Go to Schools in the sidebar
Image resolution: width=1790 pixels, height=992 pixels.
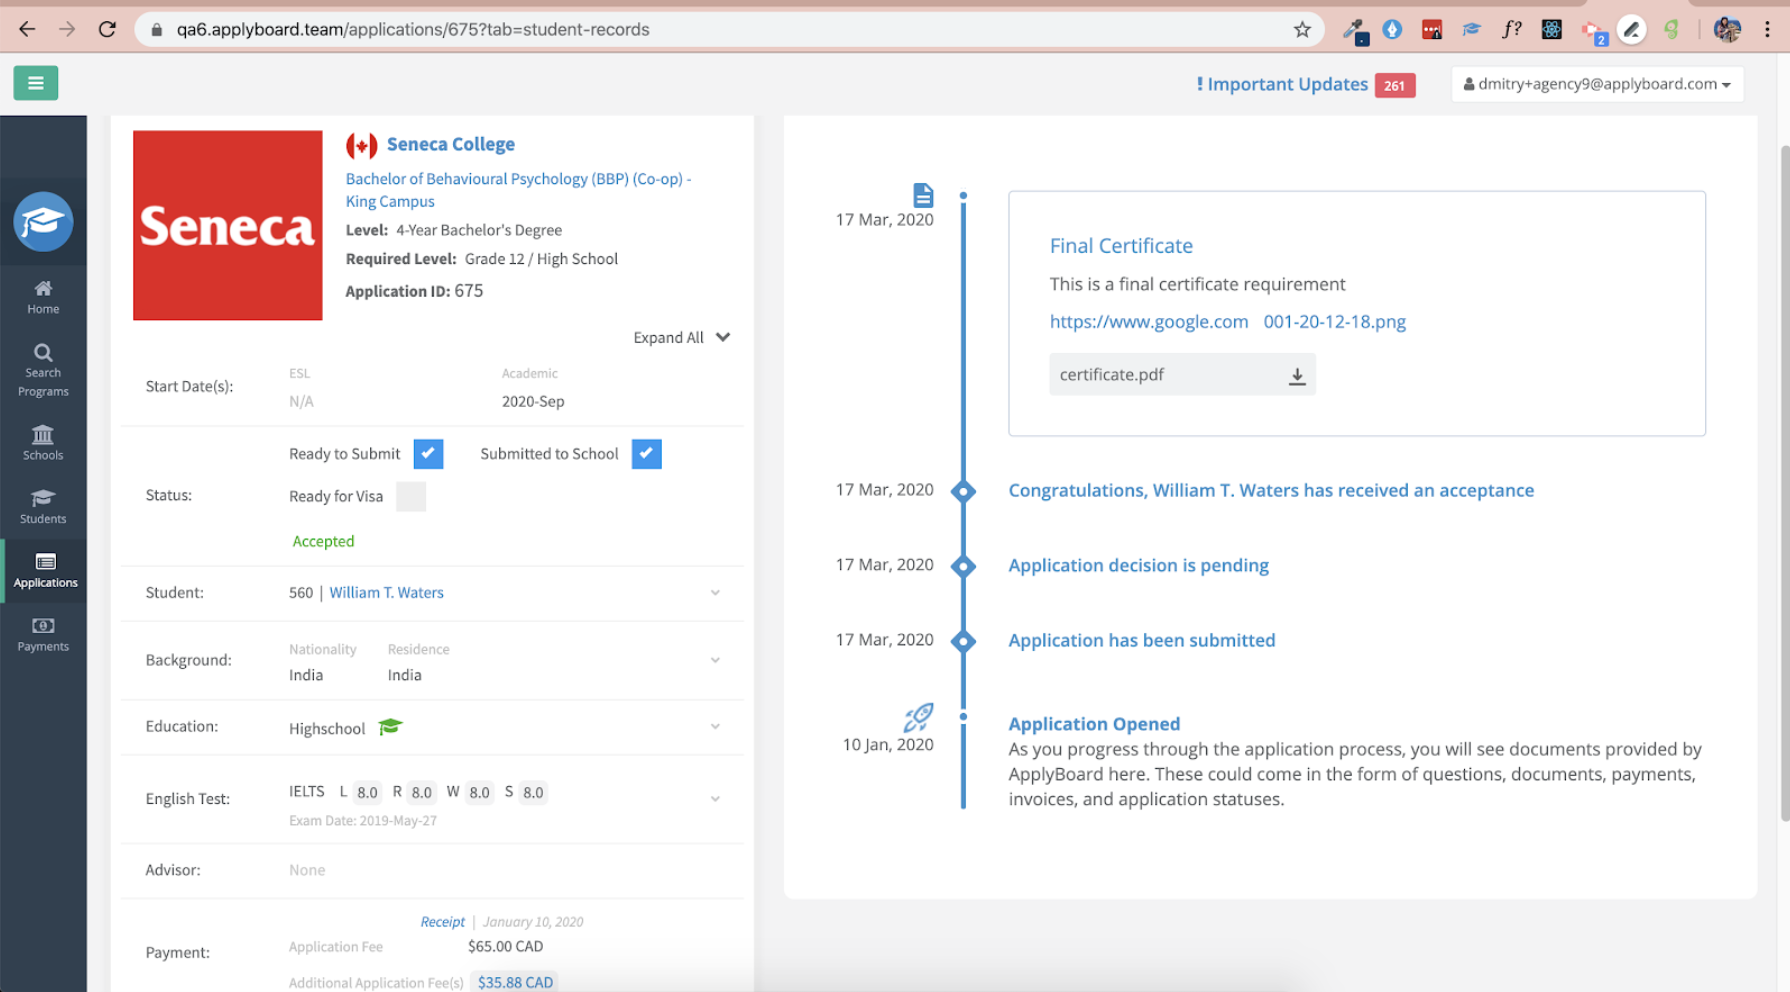[x=43, y=442]
